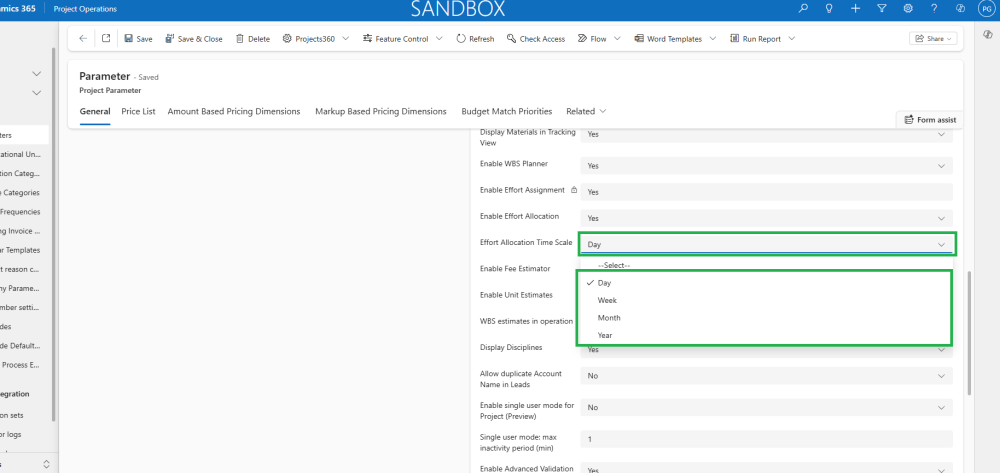Image resolution: width=1000 pixels, height=473 pixels.
Task: Open the PG user account avatar
Action: (986, 8)
